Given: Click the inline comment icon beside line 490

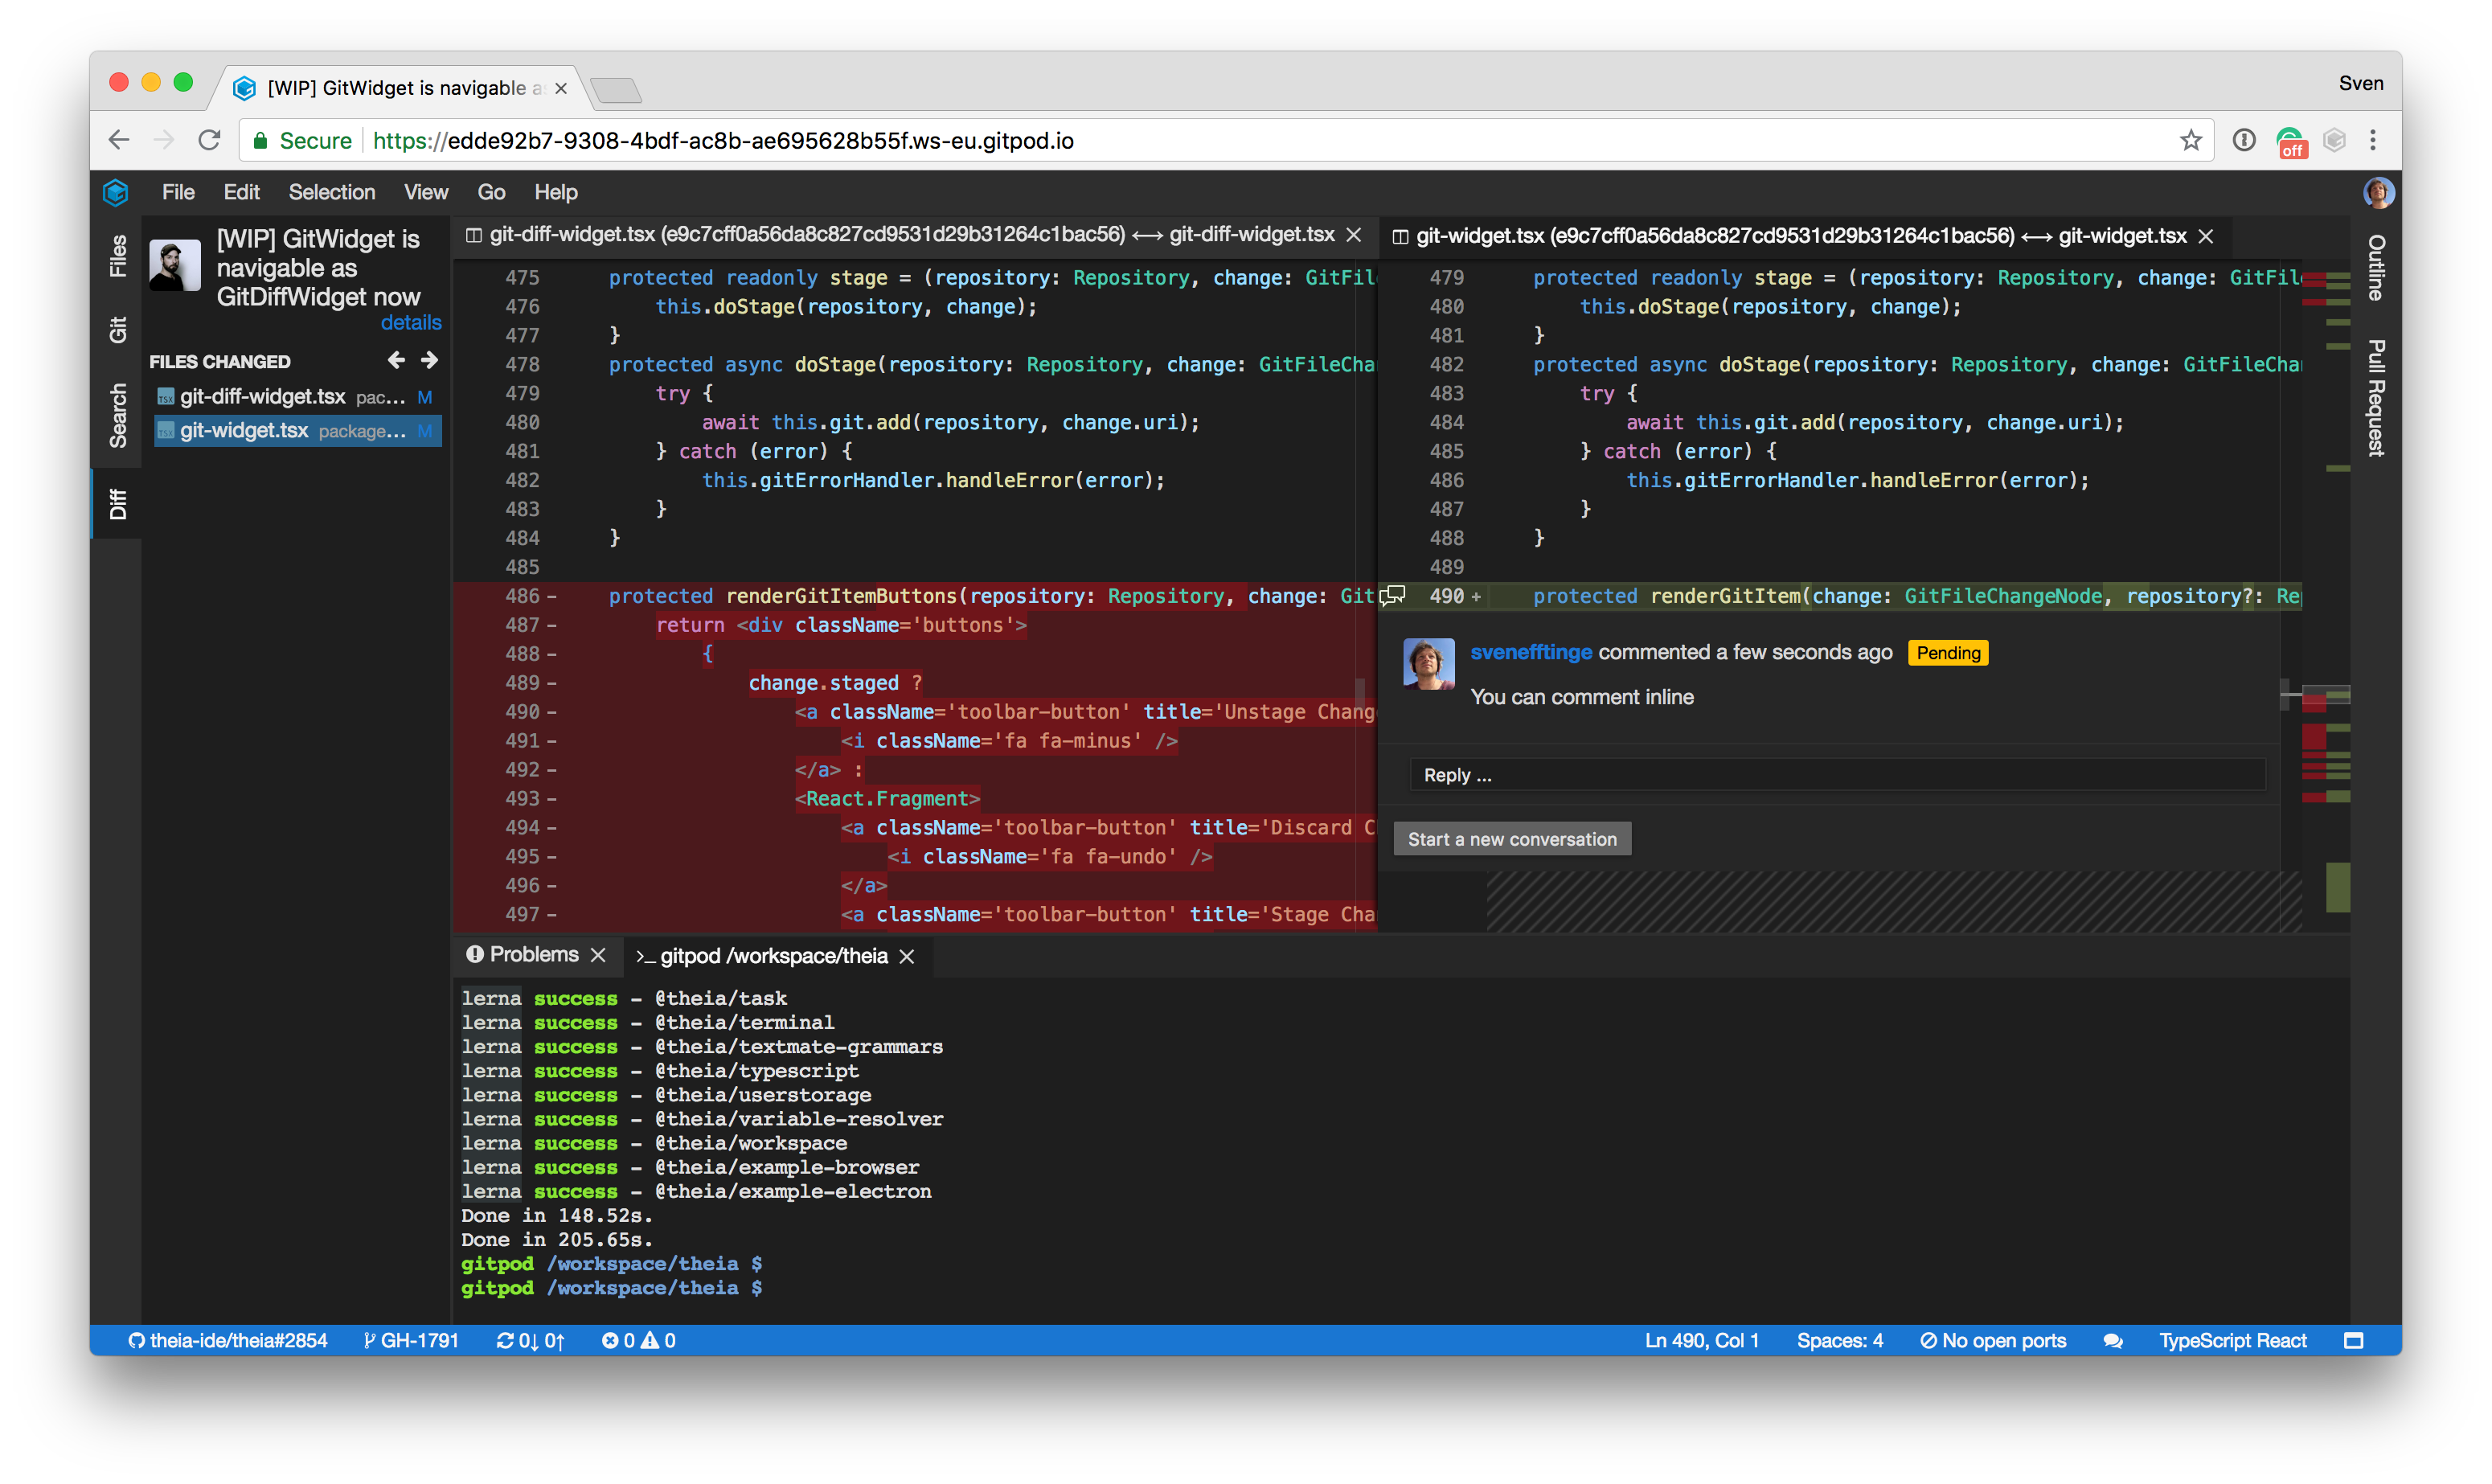Looking at the screenshot, I should pos(1393,596).
